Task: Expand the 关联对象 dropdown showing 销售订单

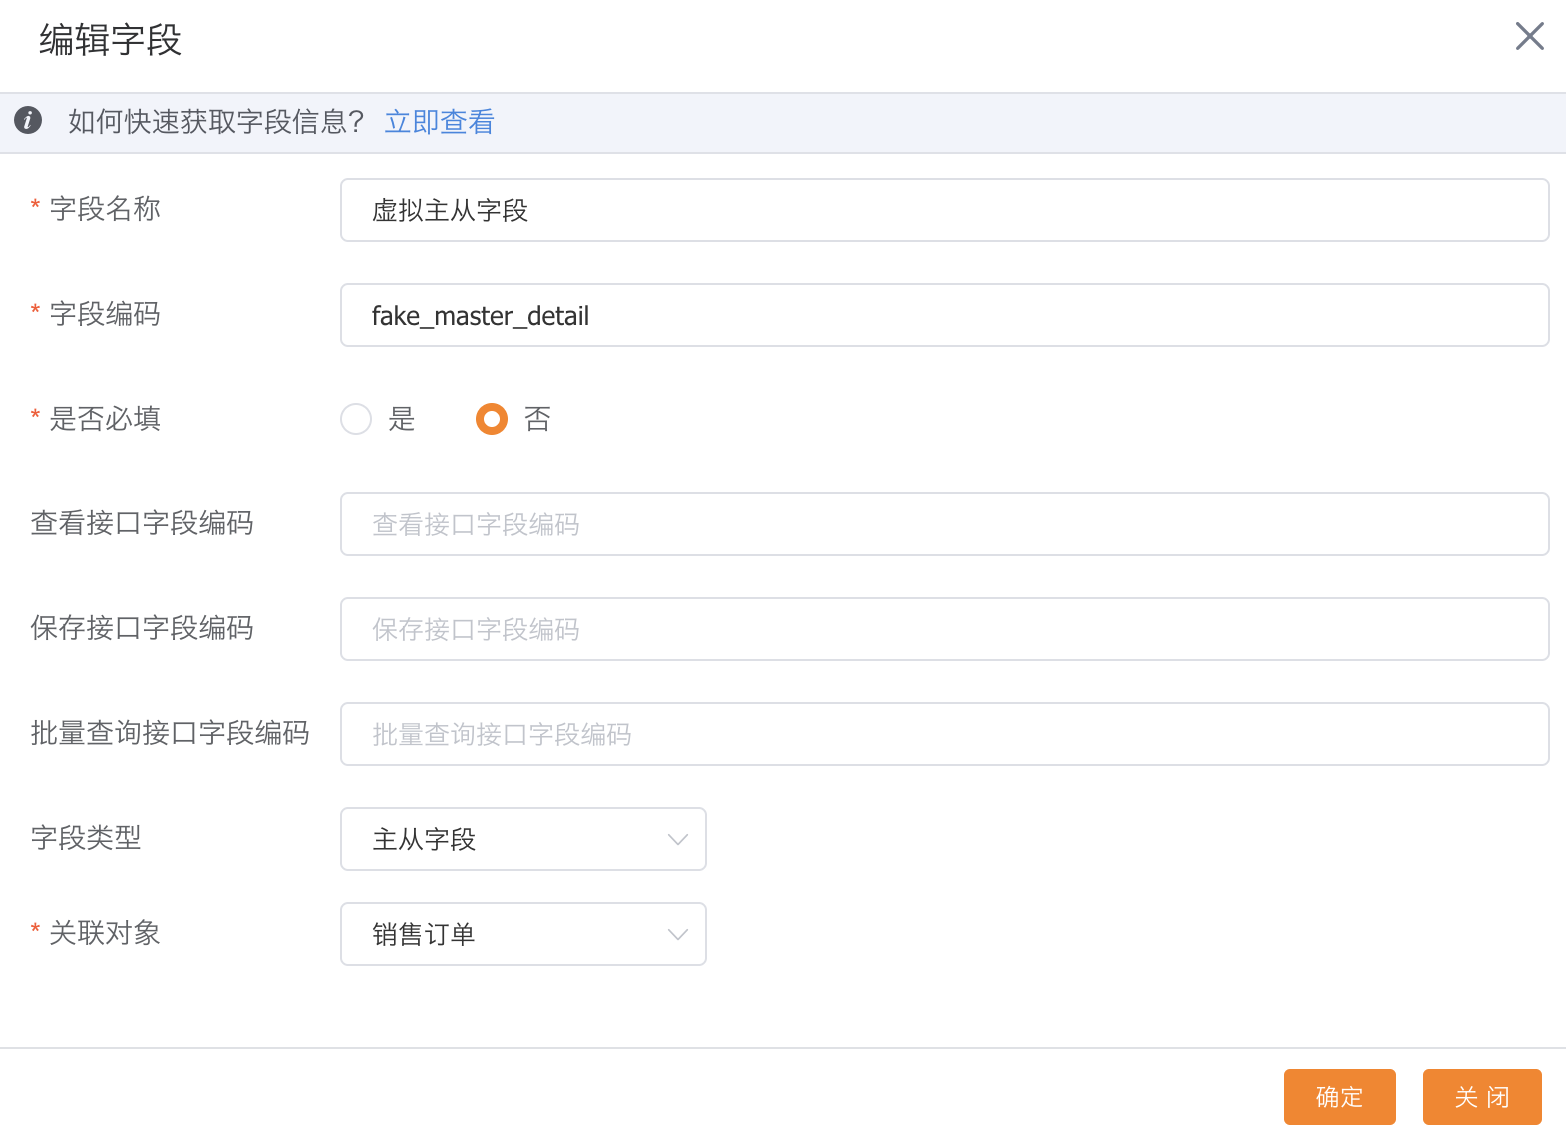Action: [523, 934]
